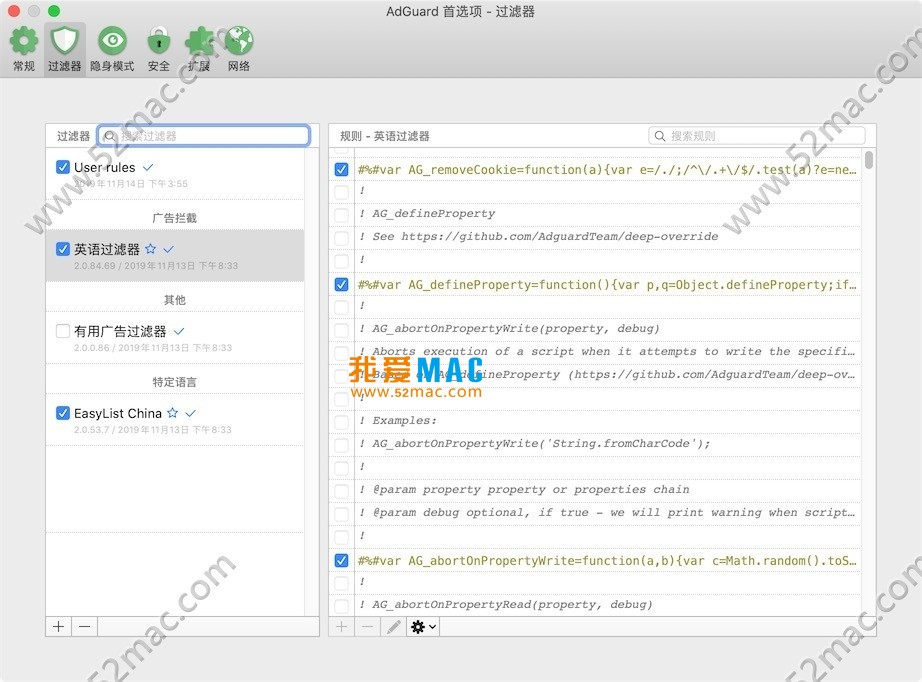The image size is (922, 682).
Task: Click the green macOS zoom window button
Action: [54, 11]
